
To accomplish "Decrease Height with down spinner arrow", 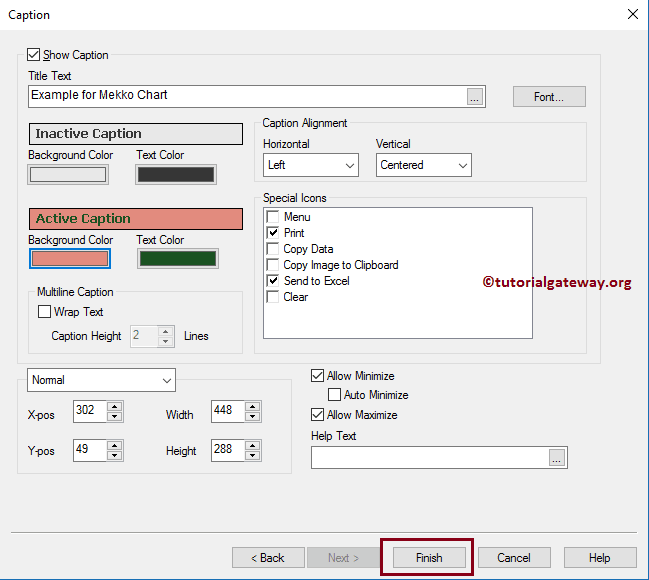I will tap(252, 456).
